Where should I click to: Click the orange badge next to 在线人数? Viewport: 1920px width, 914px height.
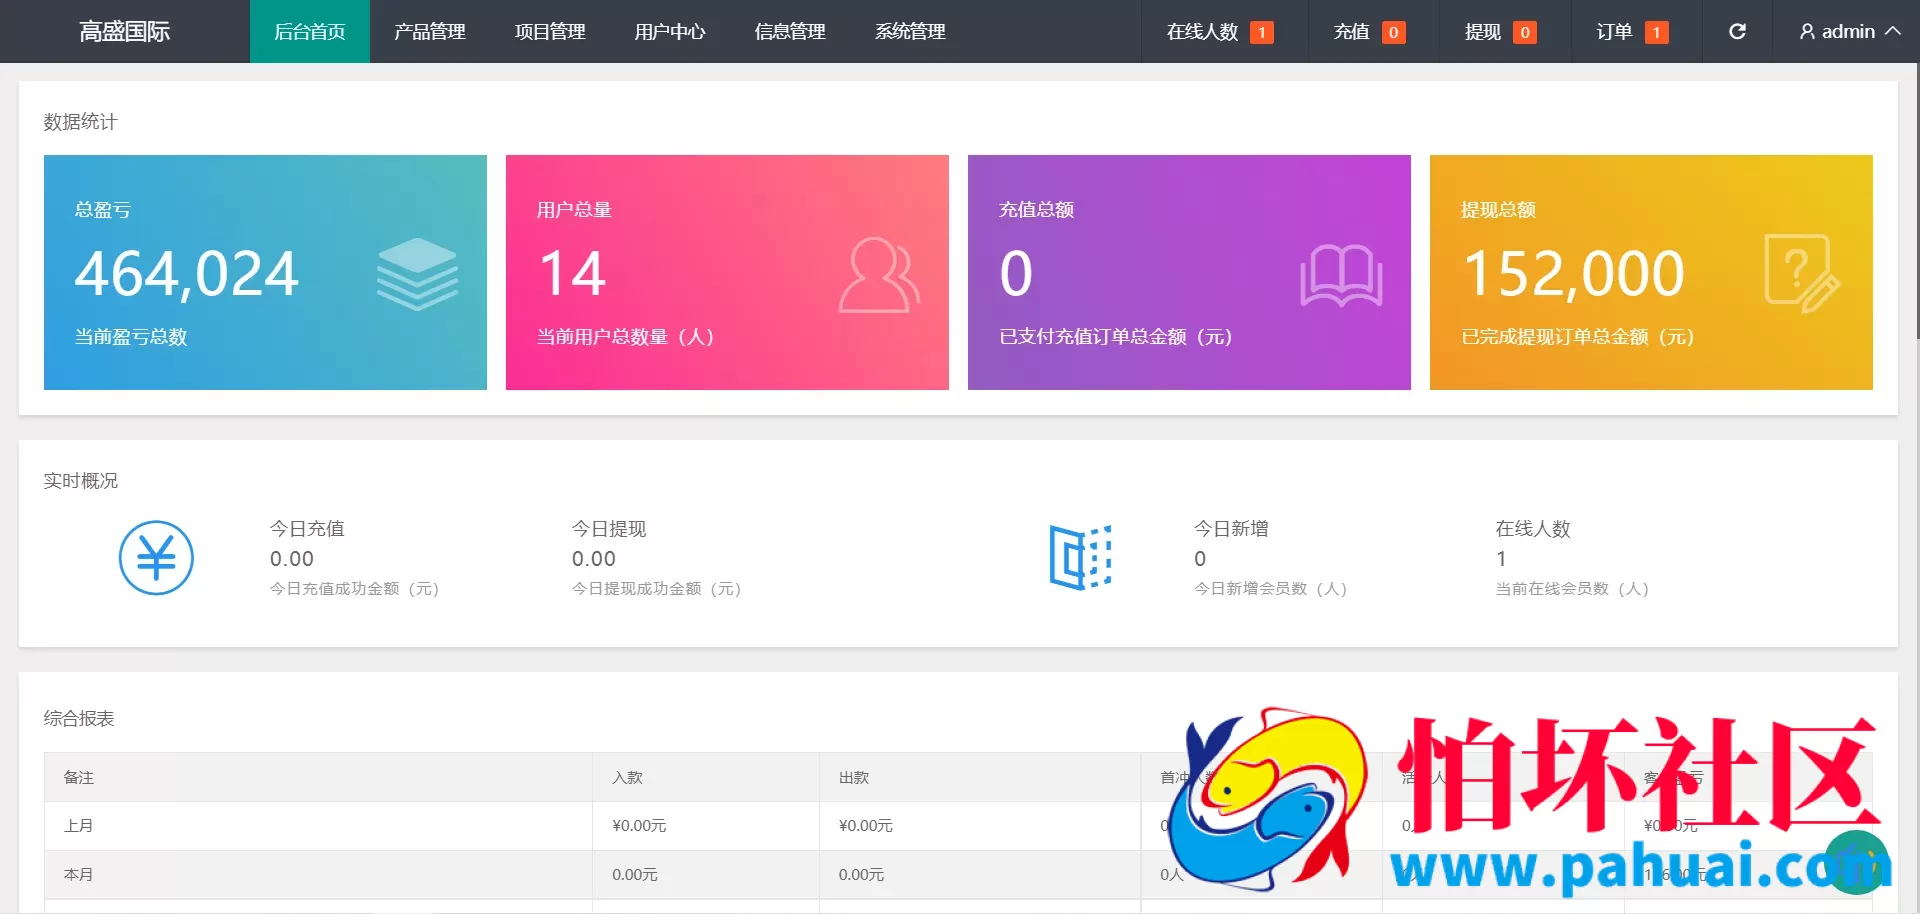pos(1262,33)
